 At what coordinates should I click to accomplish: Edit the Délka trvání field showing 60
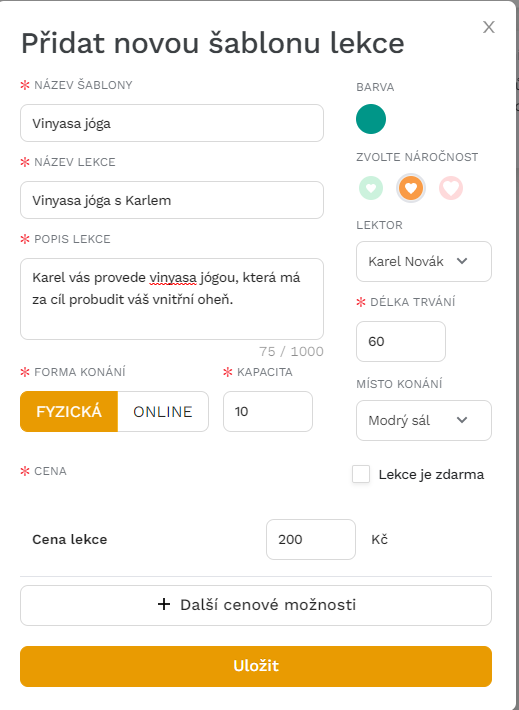click(x=401, y=341)
